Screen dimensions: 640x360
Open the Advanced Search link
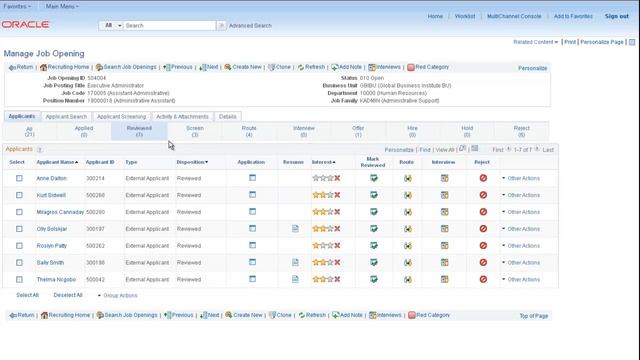pos(250,25)
